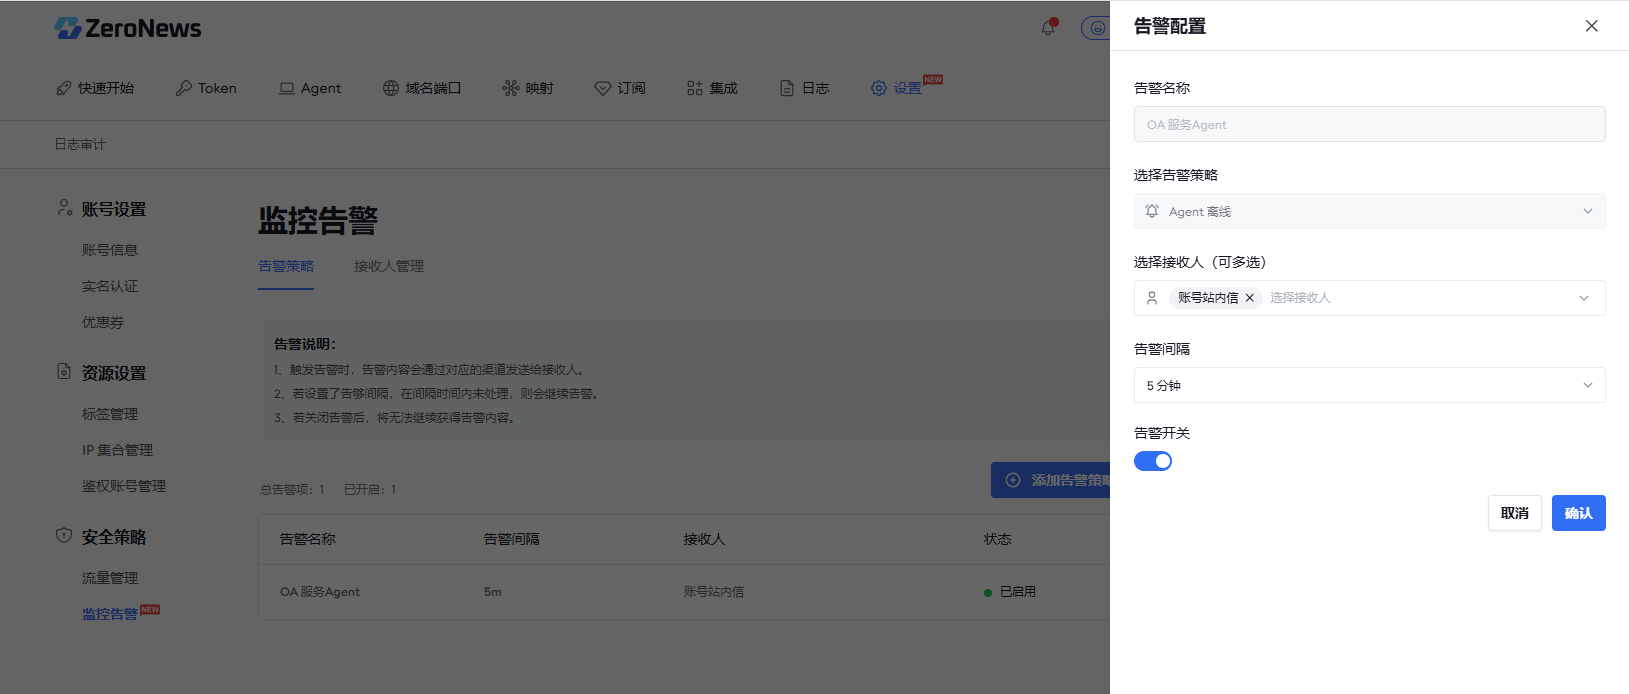Toggle the 告警开关 switch off

(1153, 461)
